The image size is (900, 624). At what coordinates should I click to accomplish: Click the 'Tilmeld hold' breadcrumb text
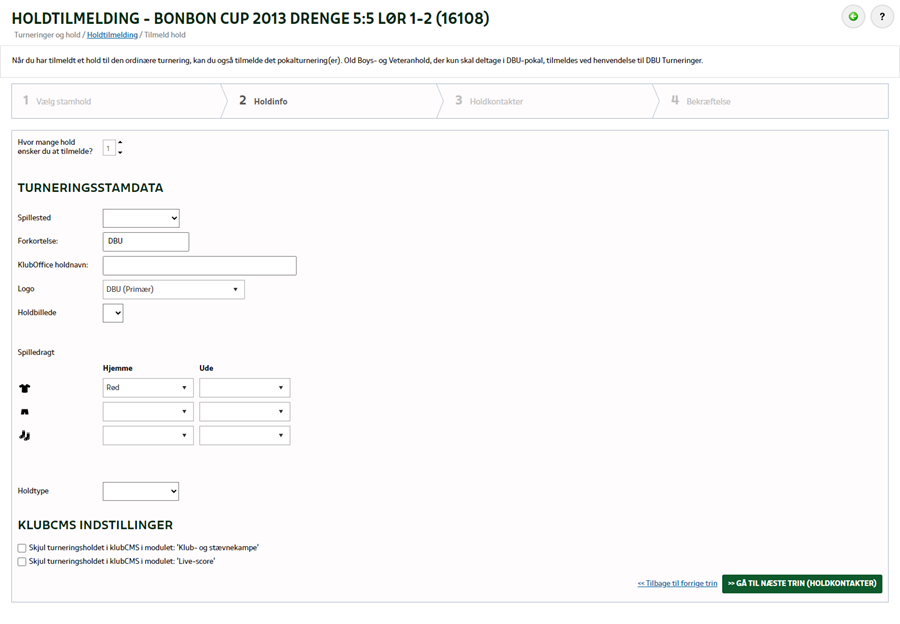pos(165,35)
